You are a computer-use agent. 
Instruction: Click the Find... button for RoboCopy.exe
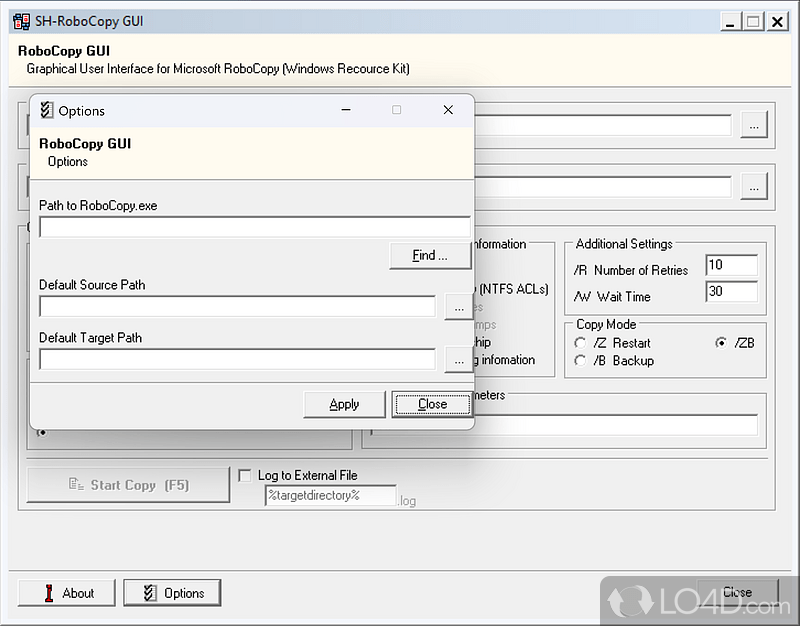click(x=430, y=256)
